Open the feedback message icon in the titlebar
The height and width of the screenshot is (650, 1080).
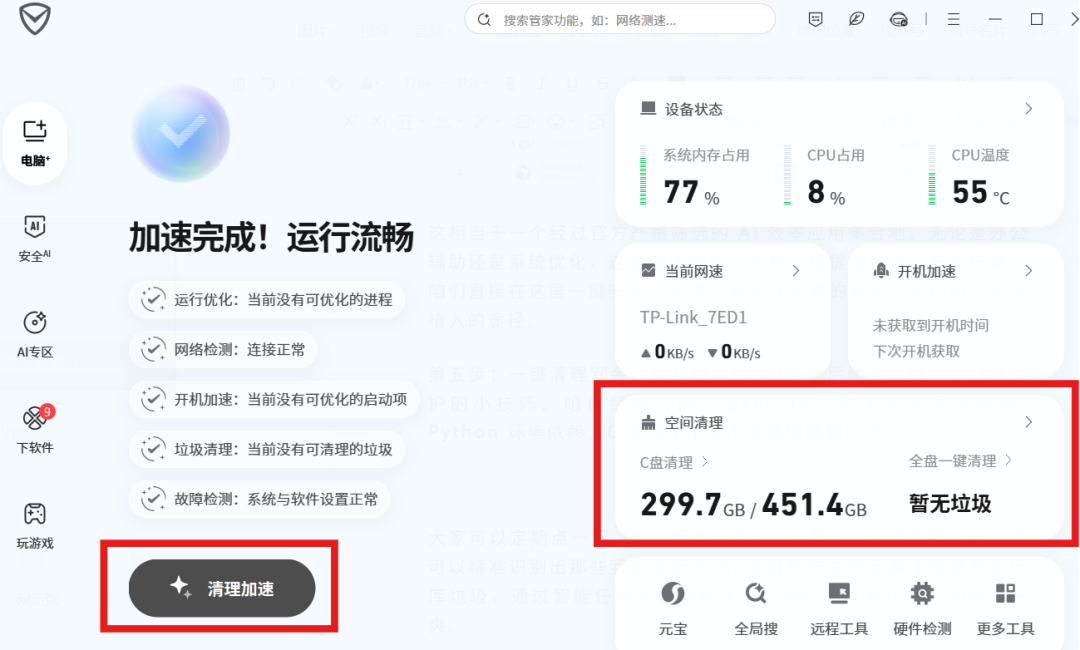pos(815,18)
